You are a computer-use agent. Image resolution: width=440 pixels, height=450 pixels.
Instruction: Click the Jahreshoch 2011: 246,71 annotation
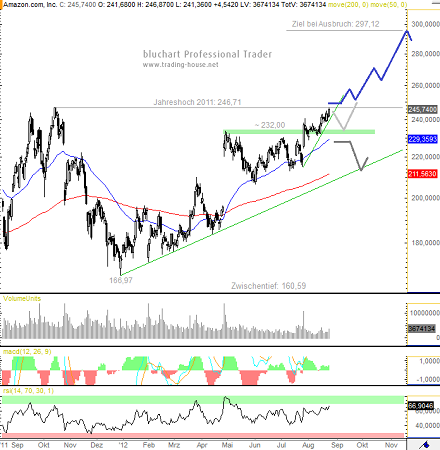pyautogui.click(x=197, y=102)
